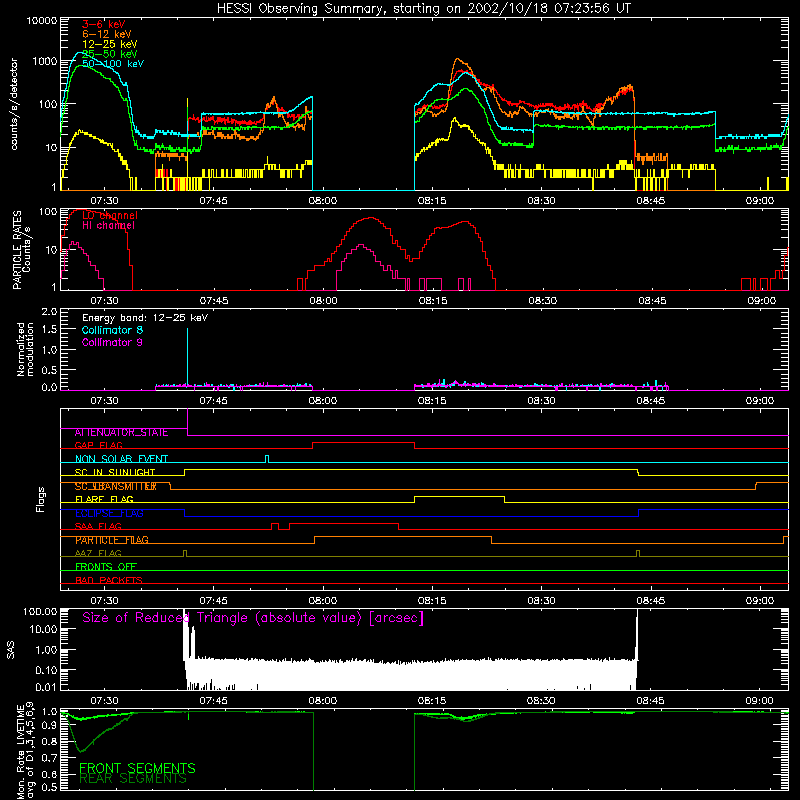
Task: Click '07:45' time label under modulation panel
Action: point(213,401)
